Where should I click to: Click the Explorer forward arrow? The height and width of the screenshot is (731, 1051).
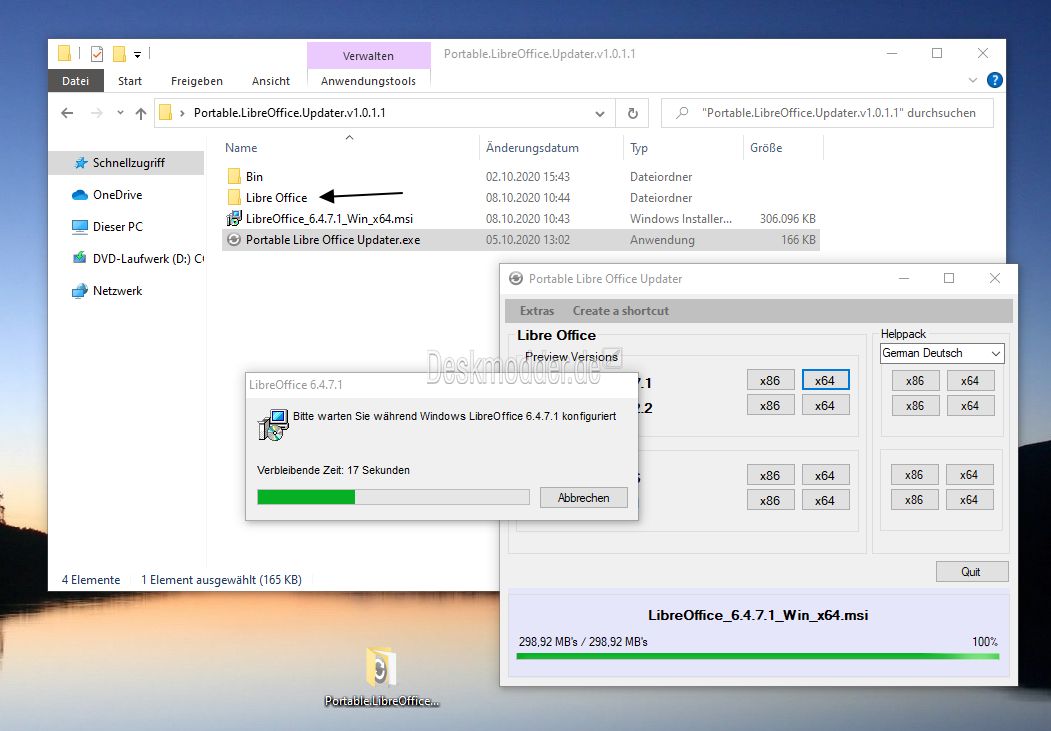97,113
